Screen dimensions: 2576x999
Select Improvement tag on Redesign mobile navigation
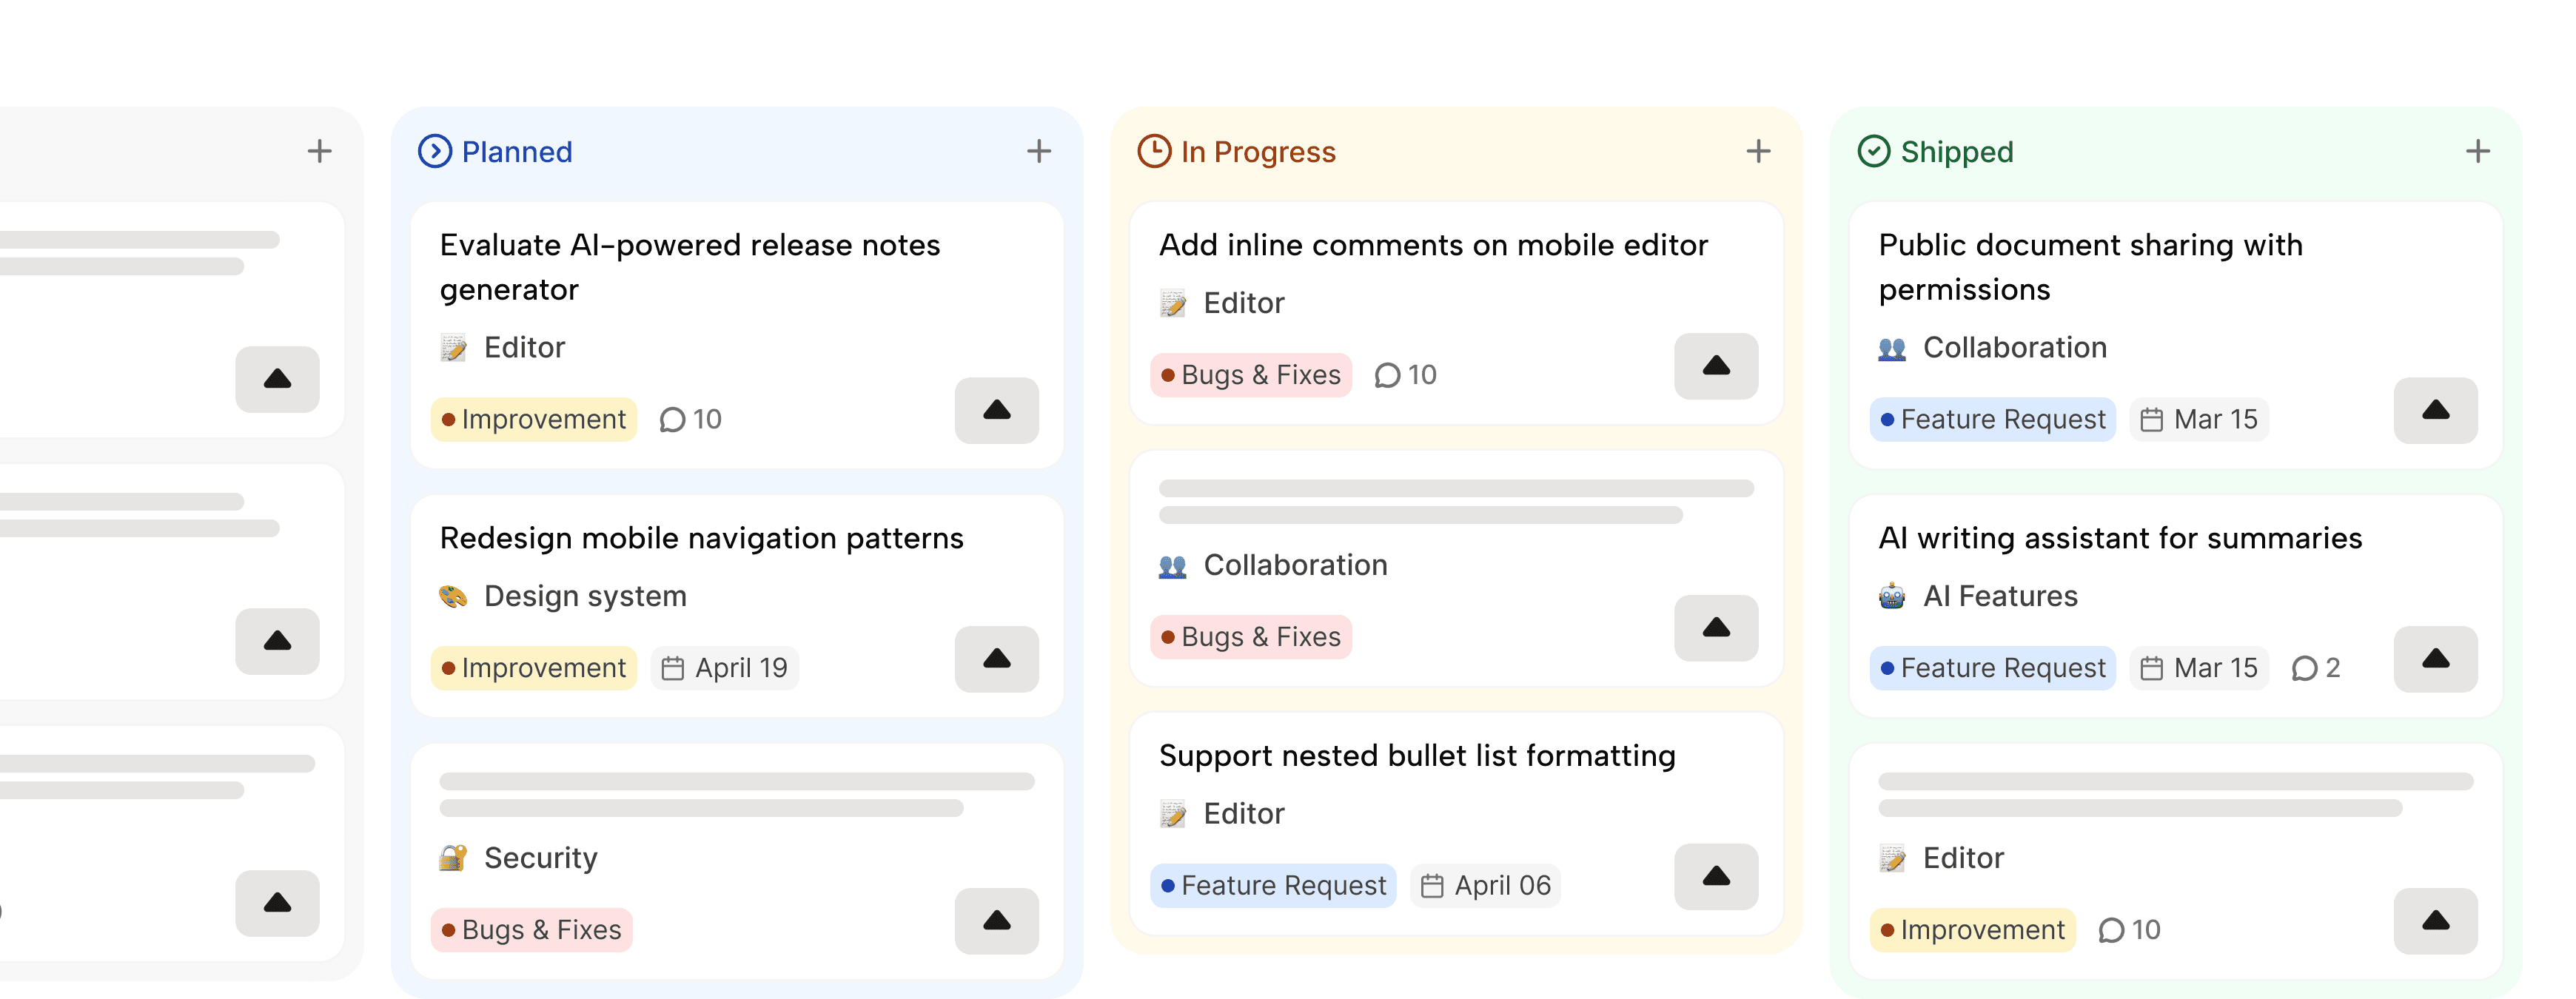pyautogui.click(x=533, y=668)
